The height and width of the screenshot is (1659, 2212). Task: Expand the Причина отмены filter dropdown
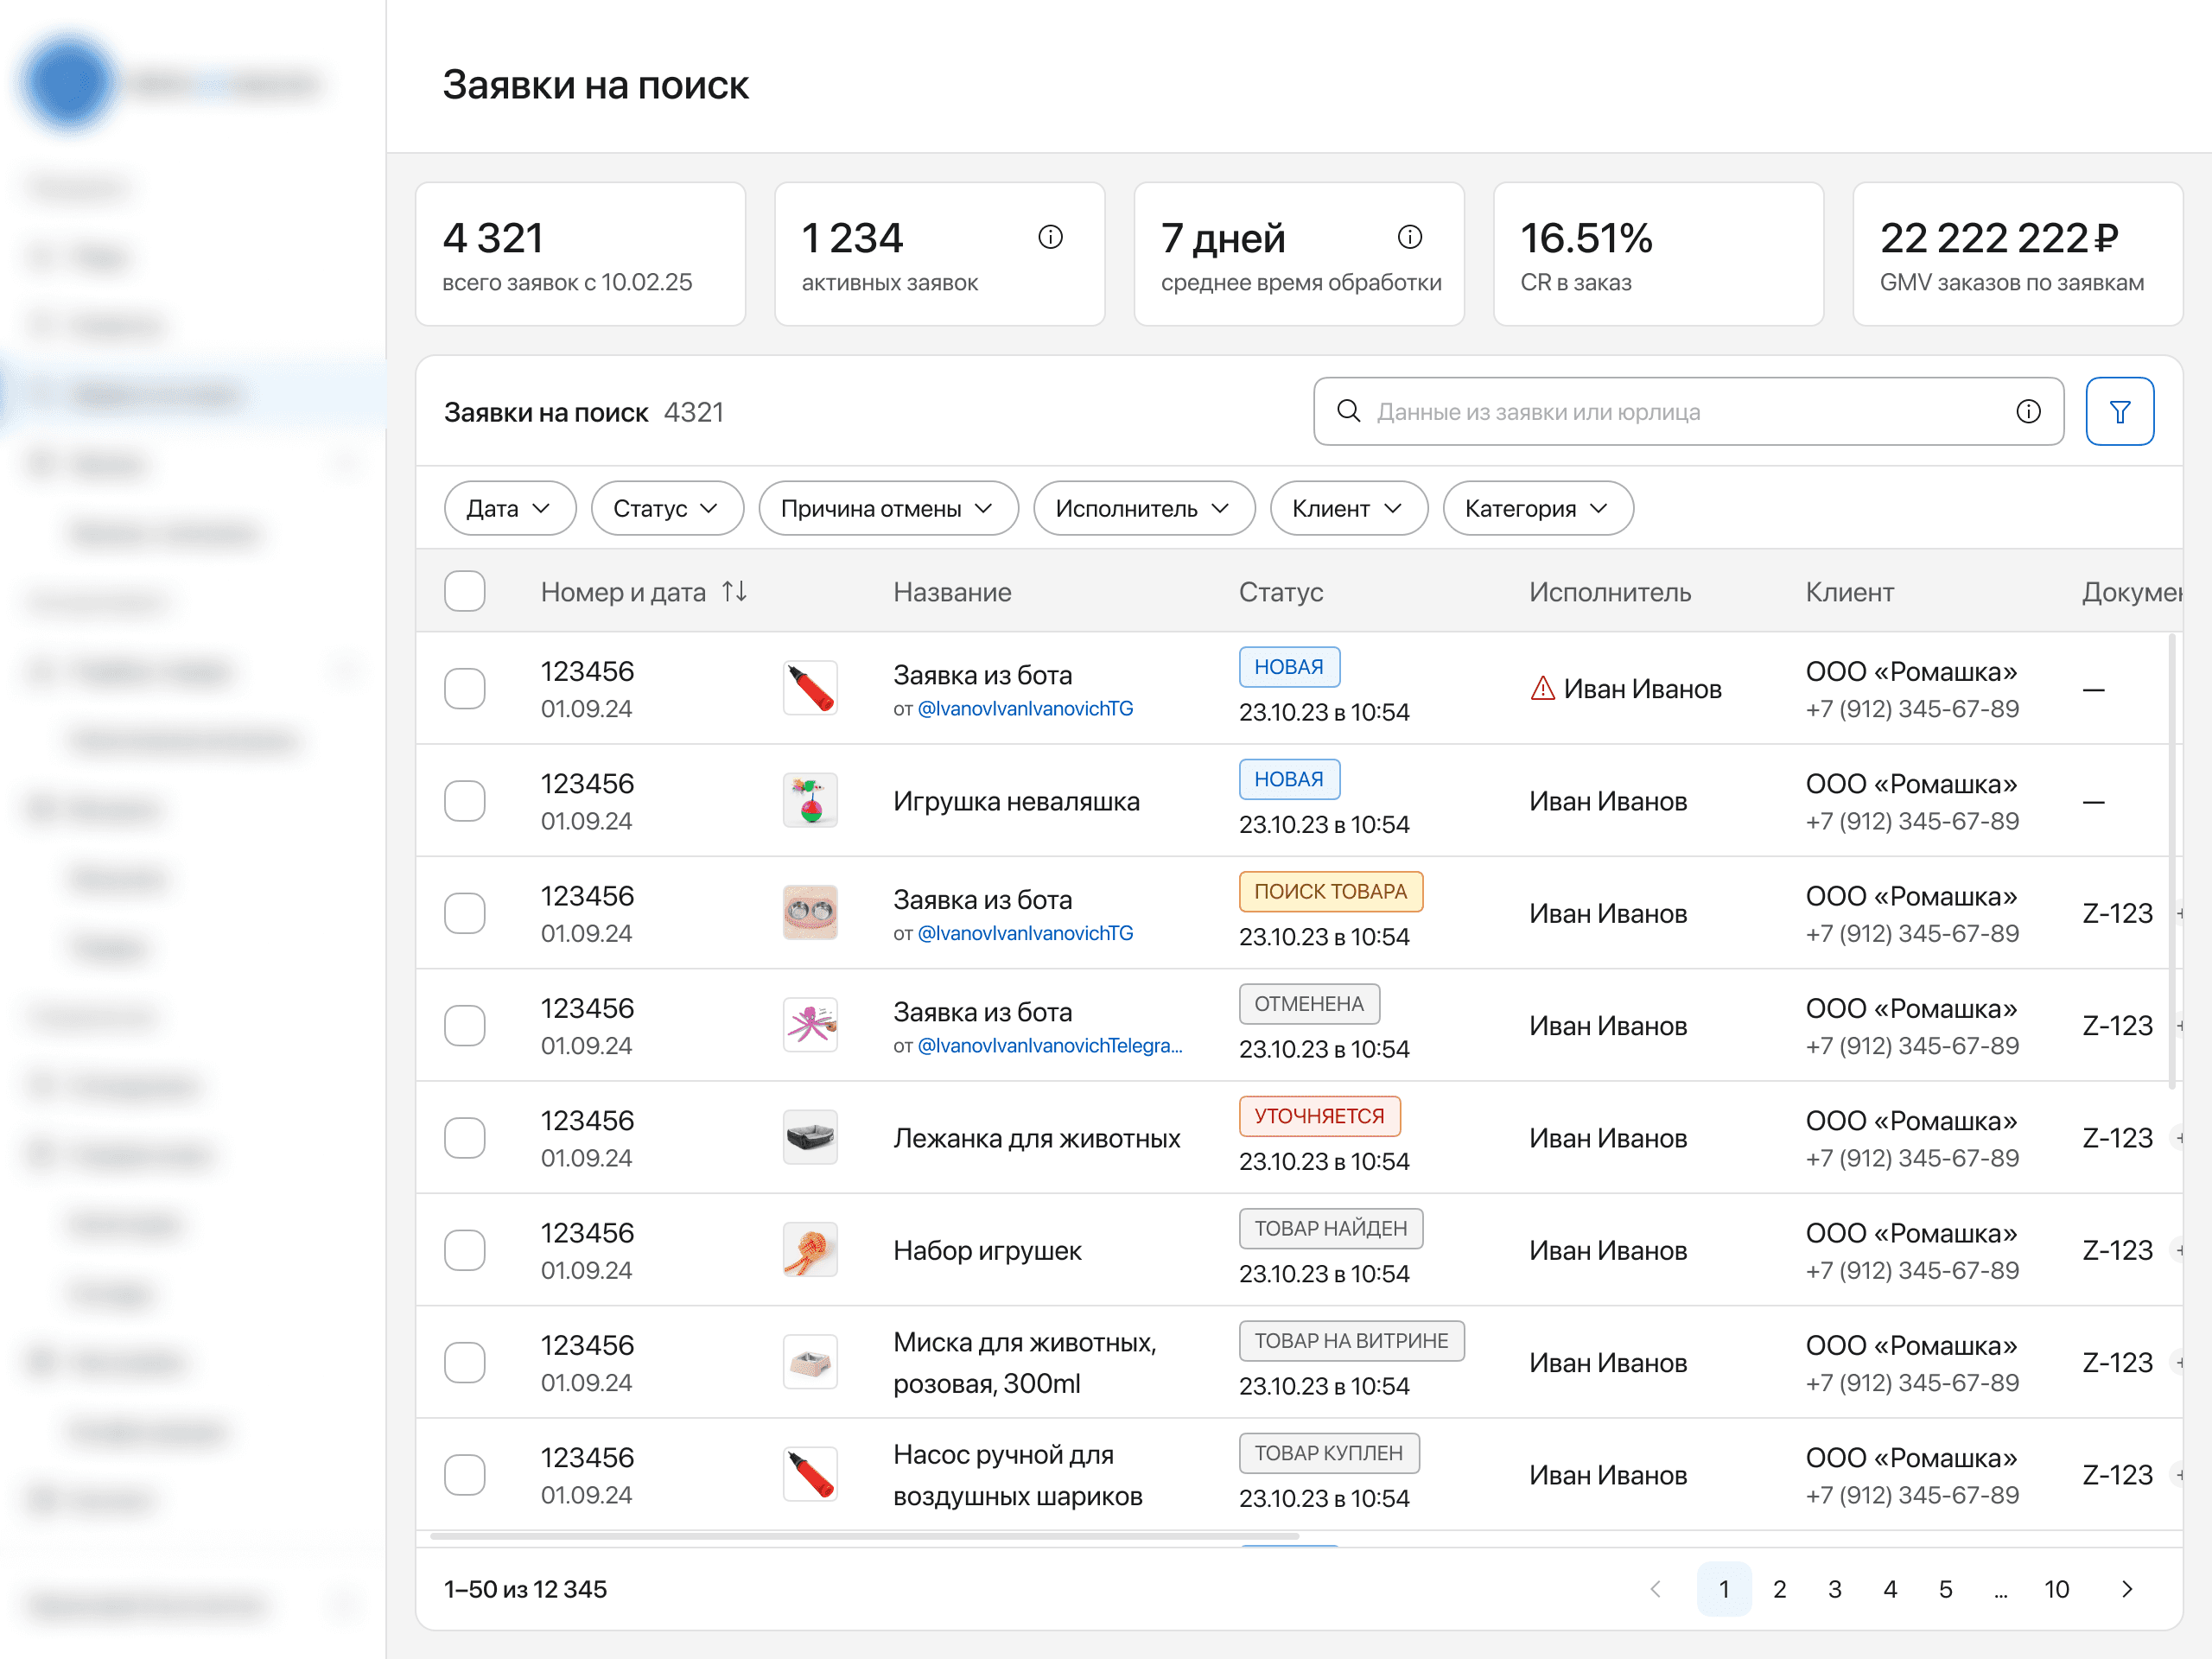[x=887, y=508]
